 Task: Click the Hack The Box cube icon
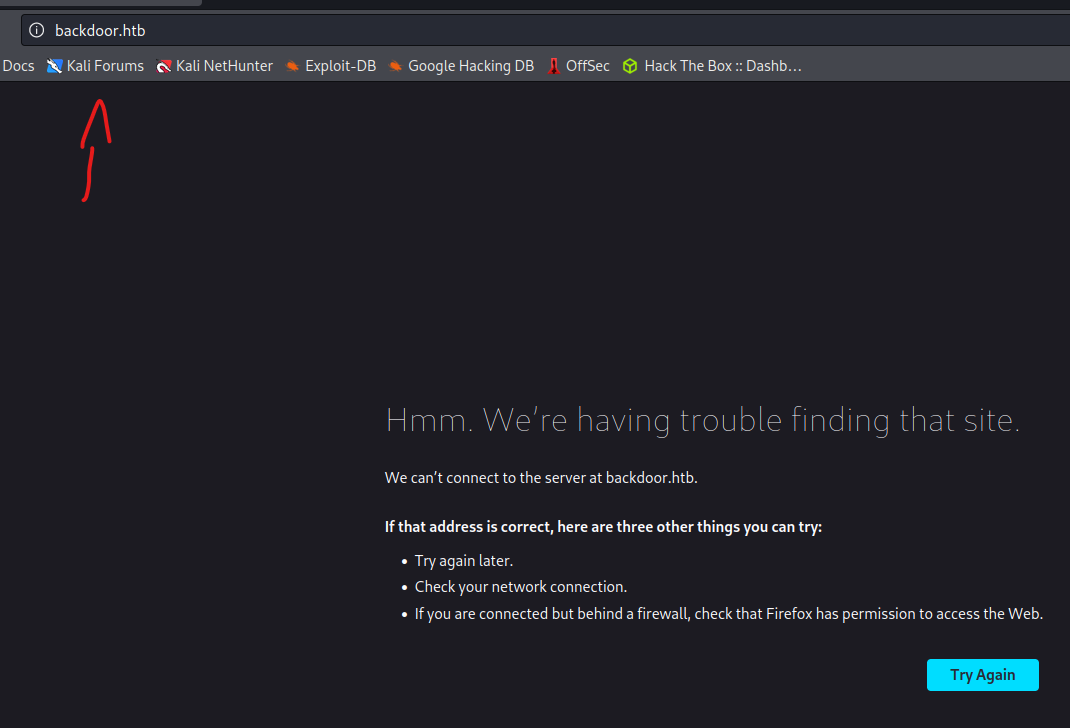pyautogui.click(x=630, y=65)
